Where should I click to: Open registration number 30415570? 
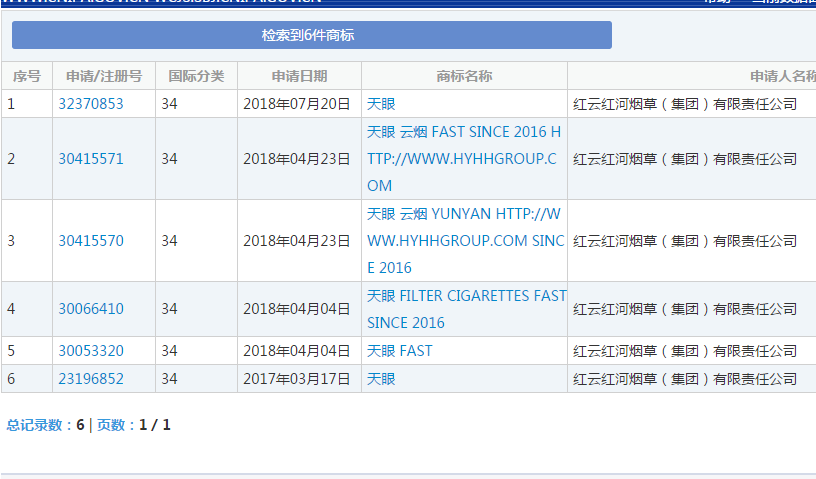[91, 241]
